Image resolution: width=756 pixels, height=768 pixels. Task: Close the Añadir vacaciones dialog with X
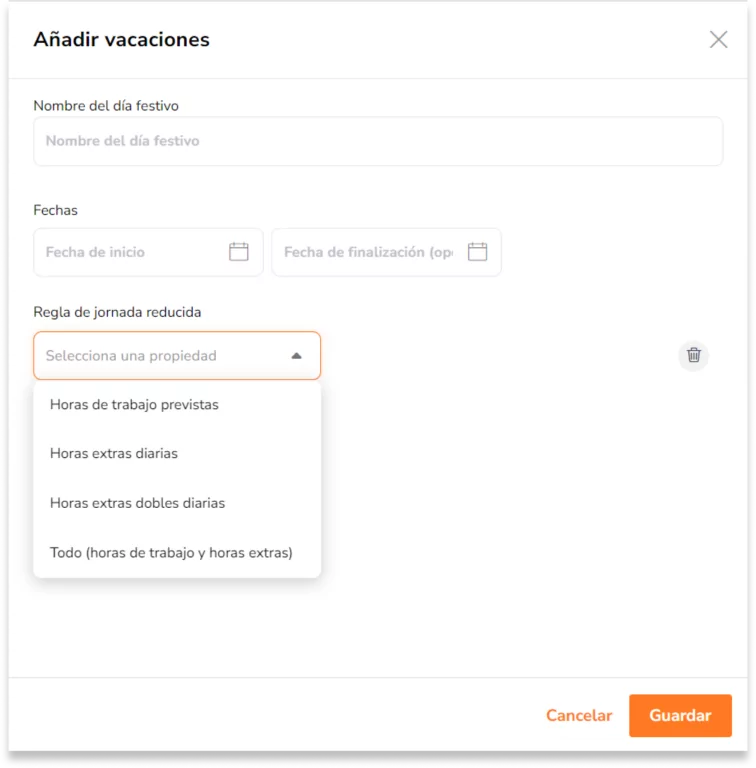tap(718, 40)
